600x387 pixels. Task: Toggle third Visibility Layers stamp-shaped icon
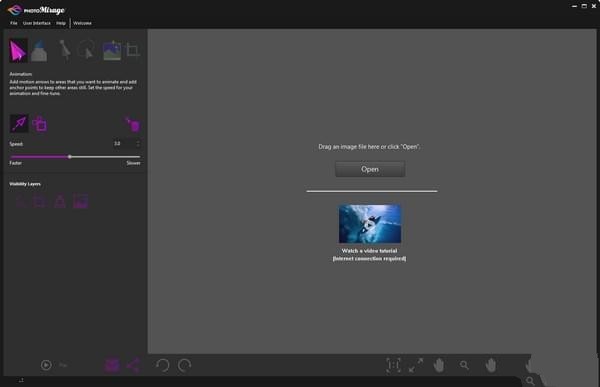point(60,201)
